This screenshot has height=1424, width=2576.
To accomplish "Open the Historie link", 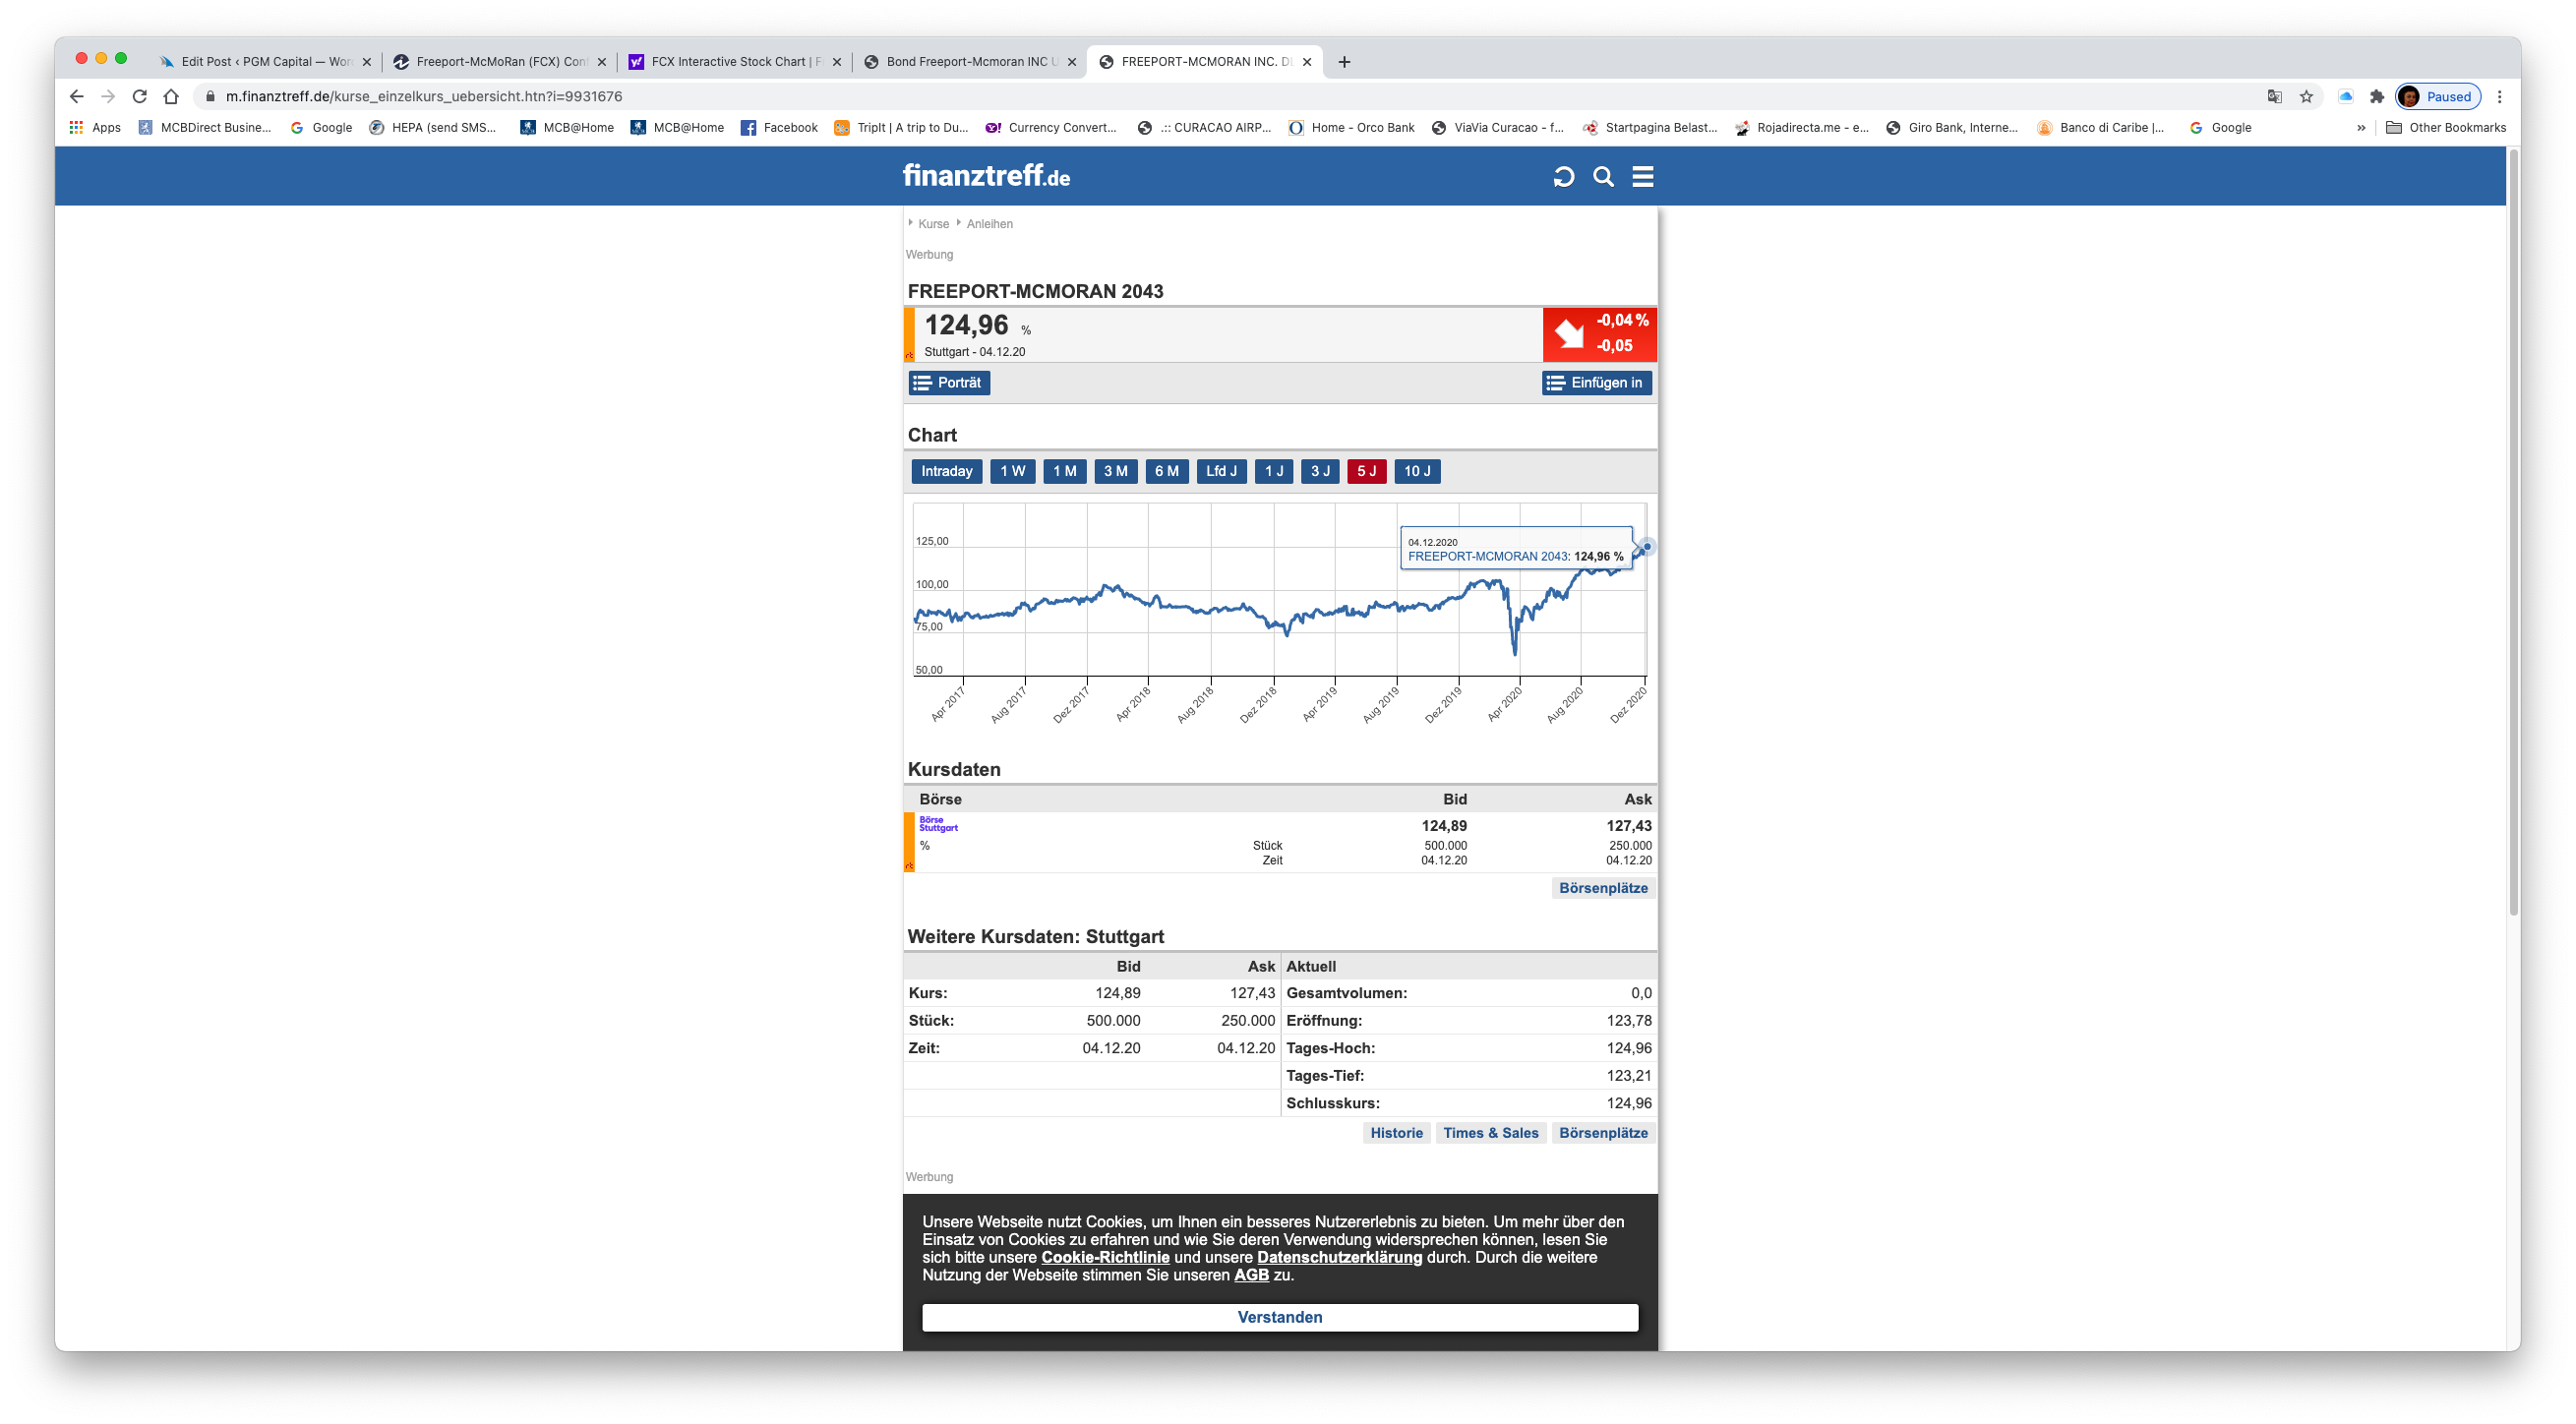I will click(x=1396, y=1133).
